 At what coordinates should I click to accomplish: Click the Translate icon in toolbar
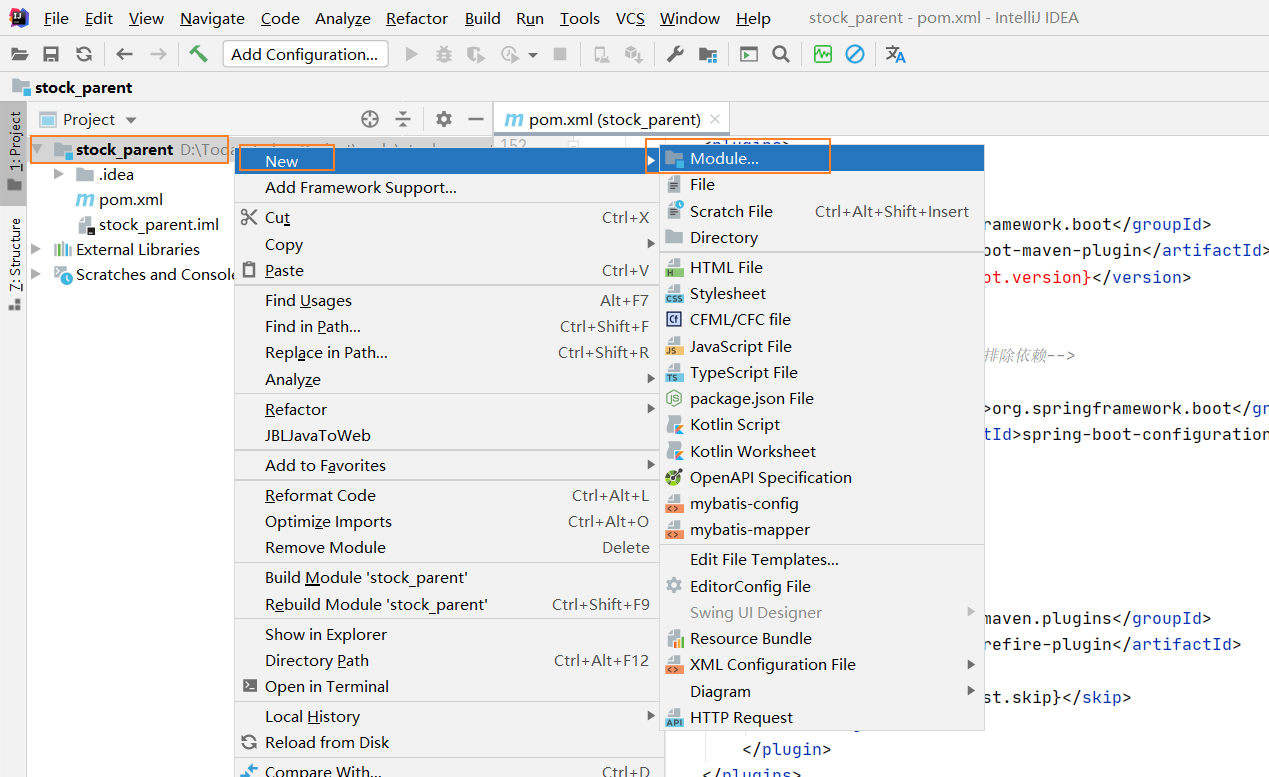tap(896, 54)
